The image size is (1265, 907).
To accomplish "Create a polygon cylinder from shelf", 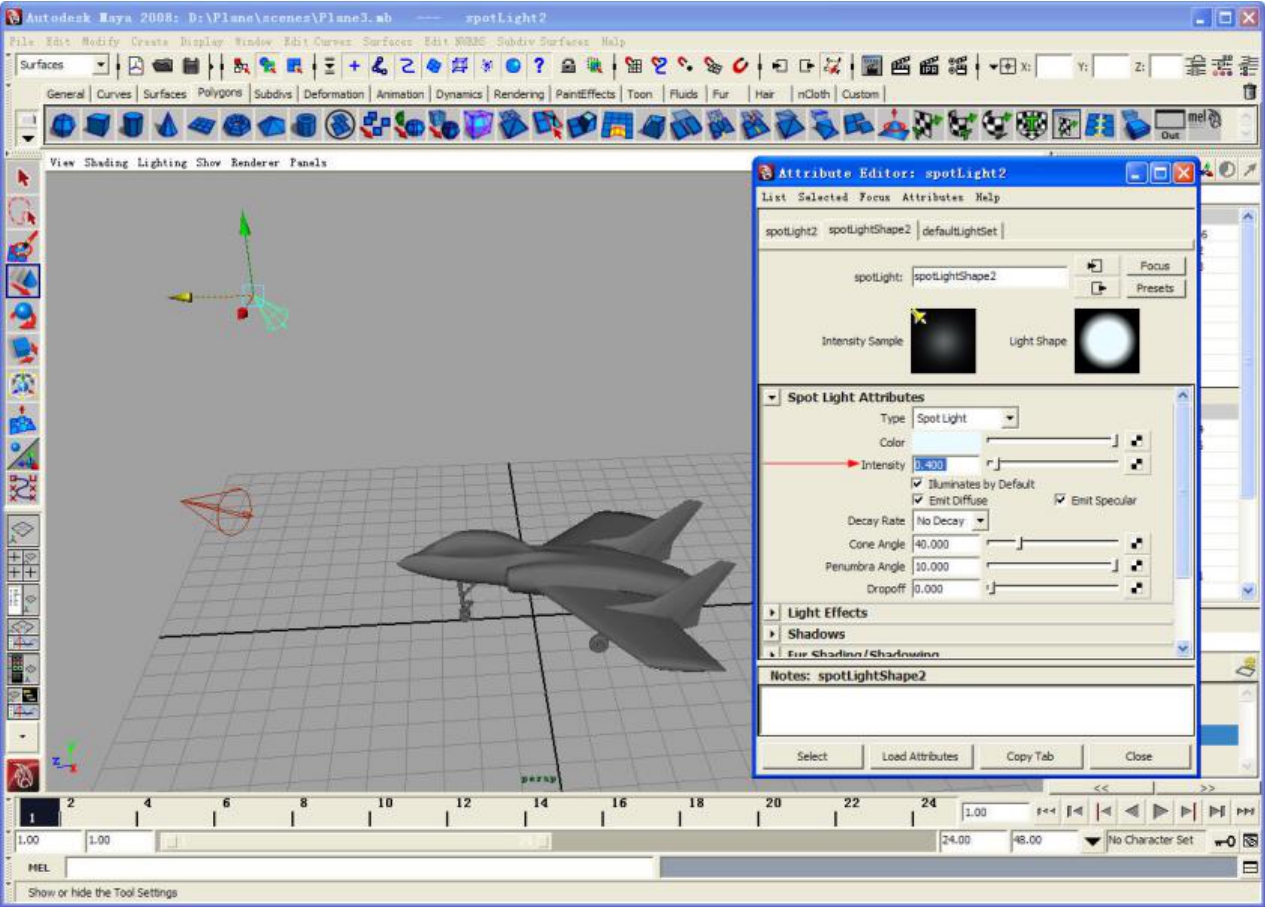I will tap(132, 125).
